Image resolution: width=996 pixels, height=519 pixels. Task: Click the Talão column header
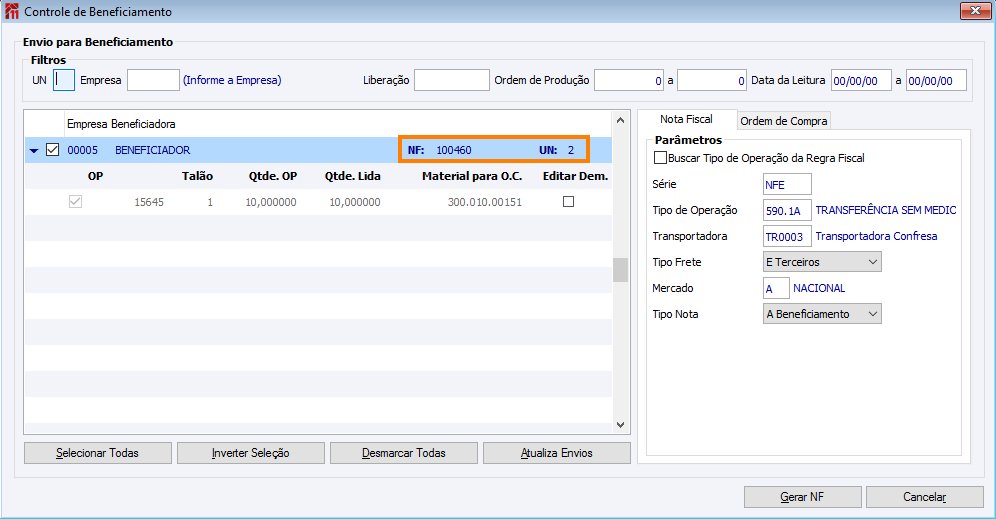[197, 176]
